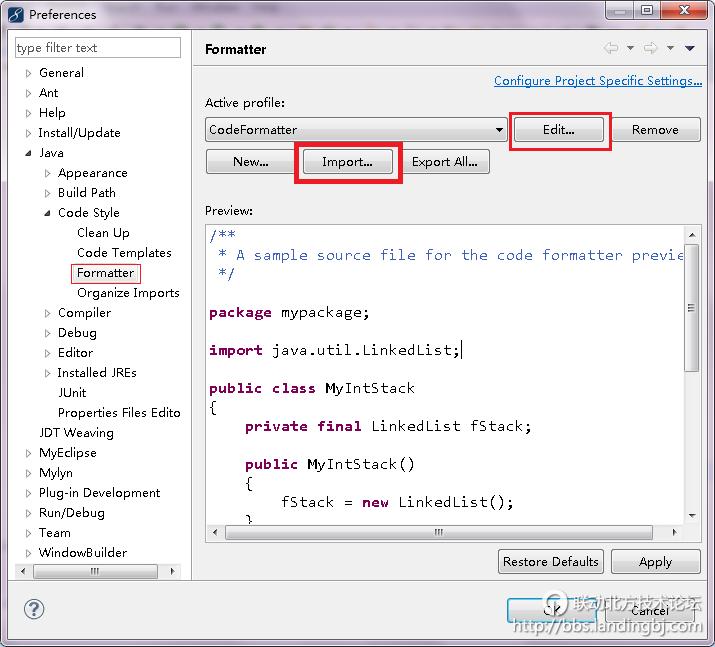
Task: Open the help question mark icon
Action: click(33, 609)
